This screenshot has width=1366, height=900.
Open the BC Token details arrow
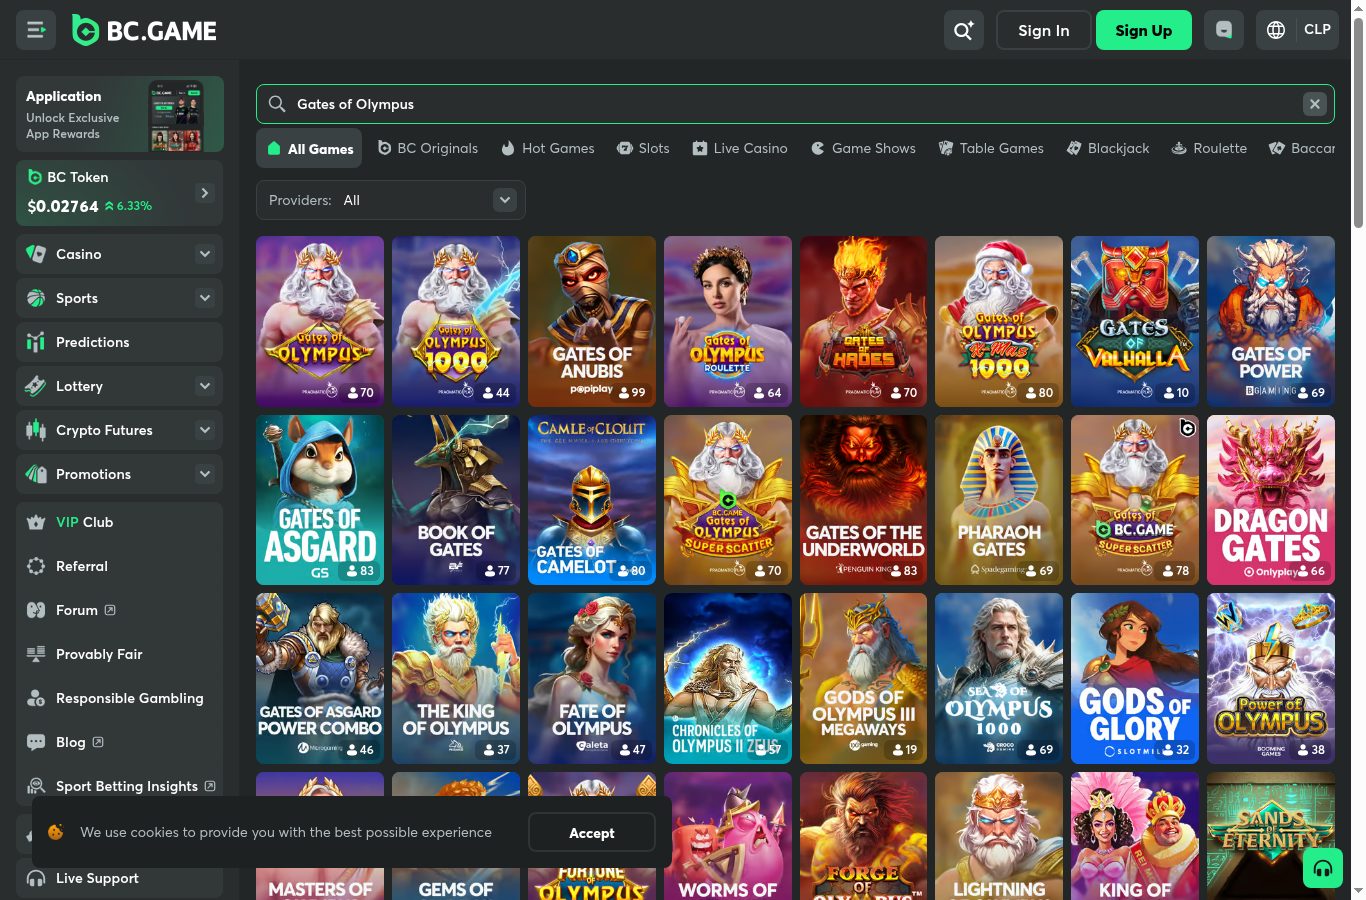(x=205, y=193)
